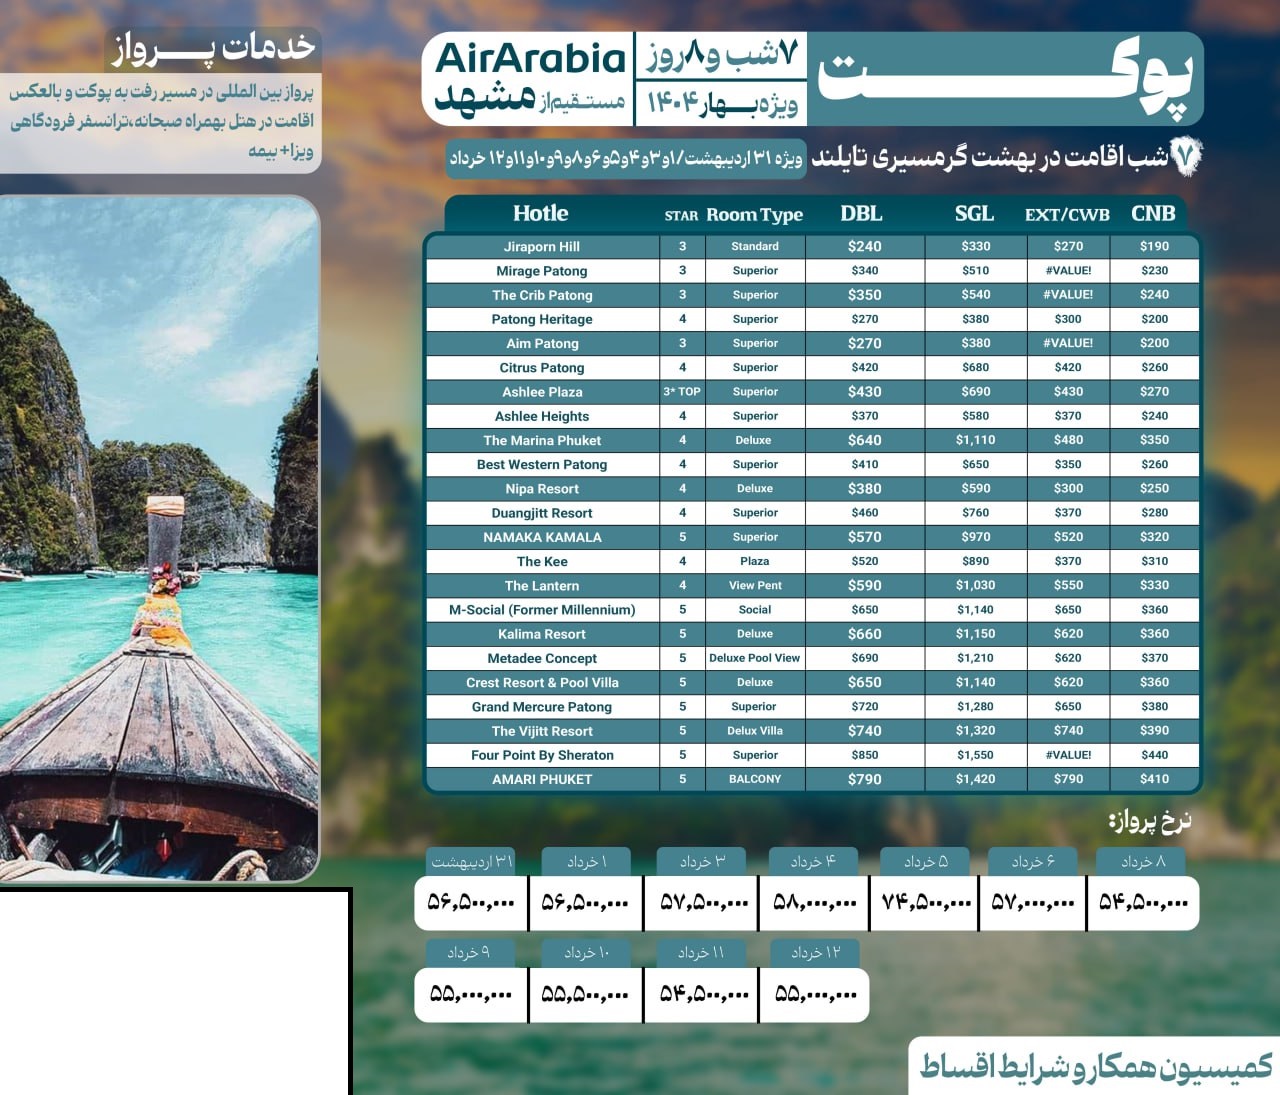Click M-Social (Former Millennium) hotel name

click(542, 610)
